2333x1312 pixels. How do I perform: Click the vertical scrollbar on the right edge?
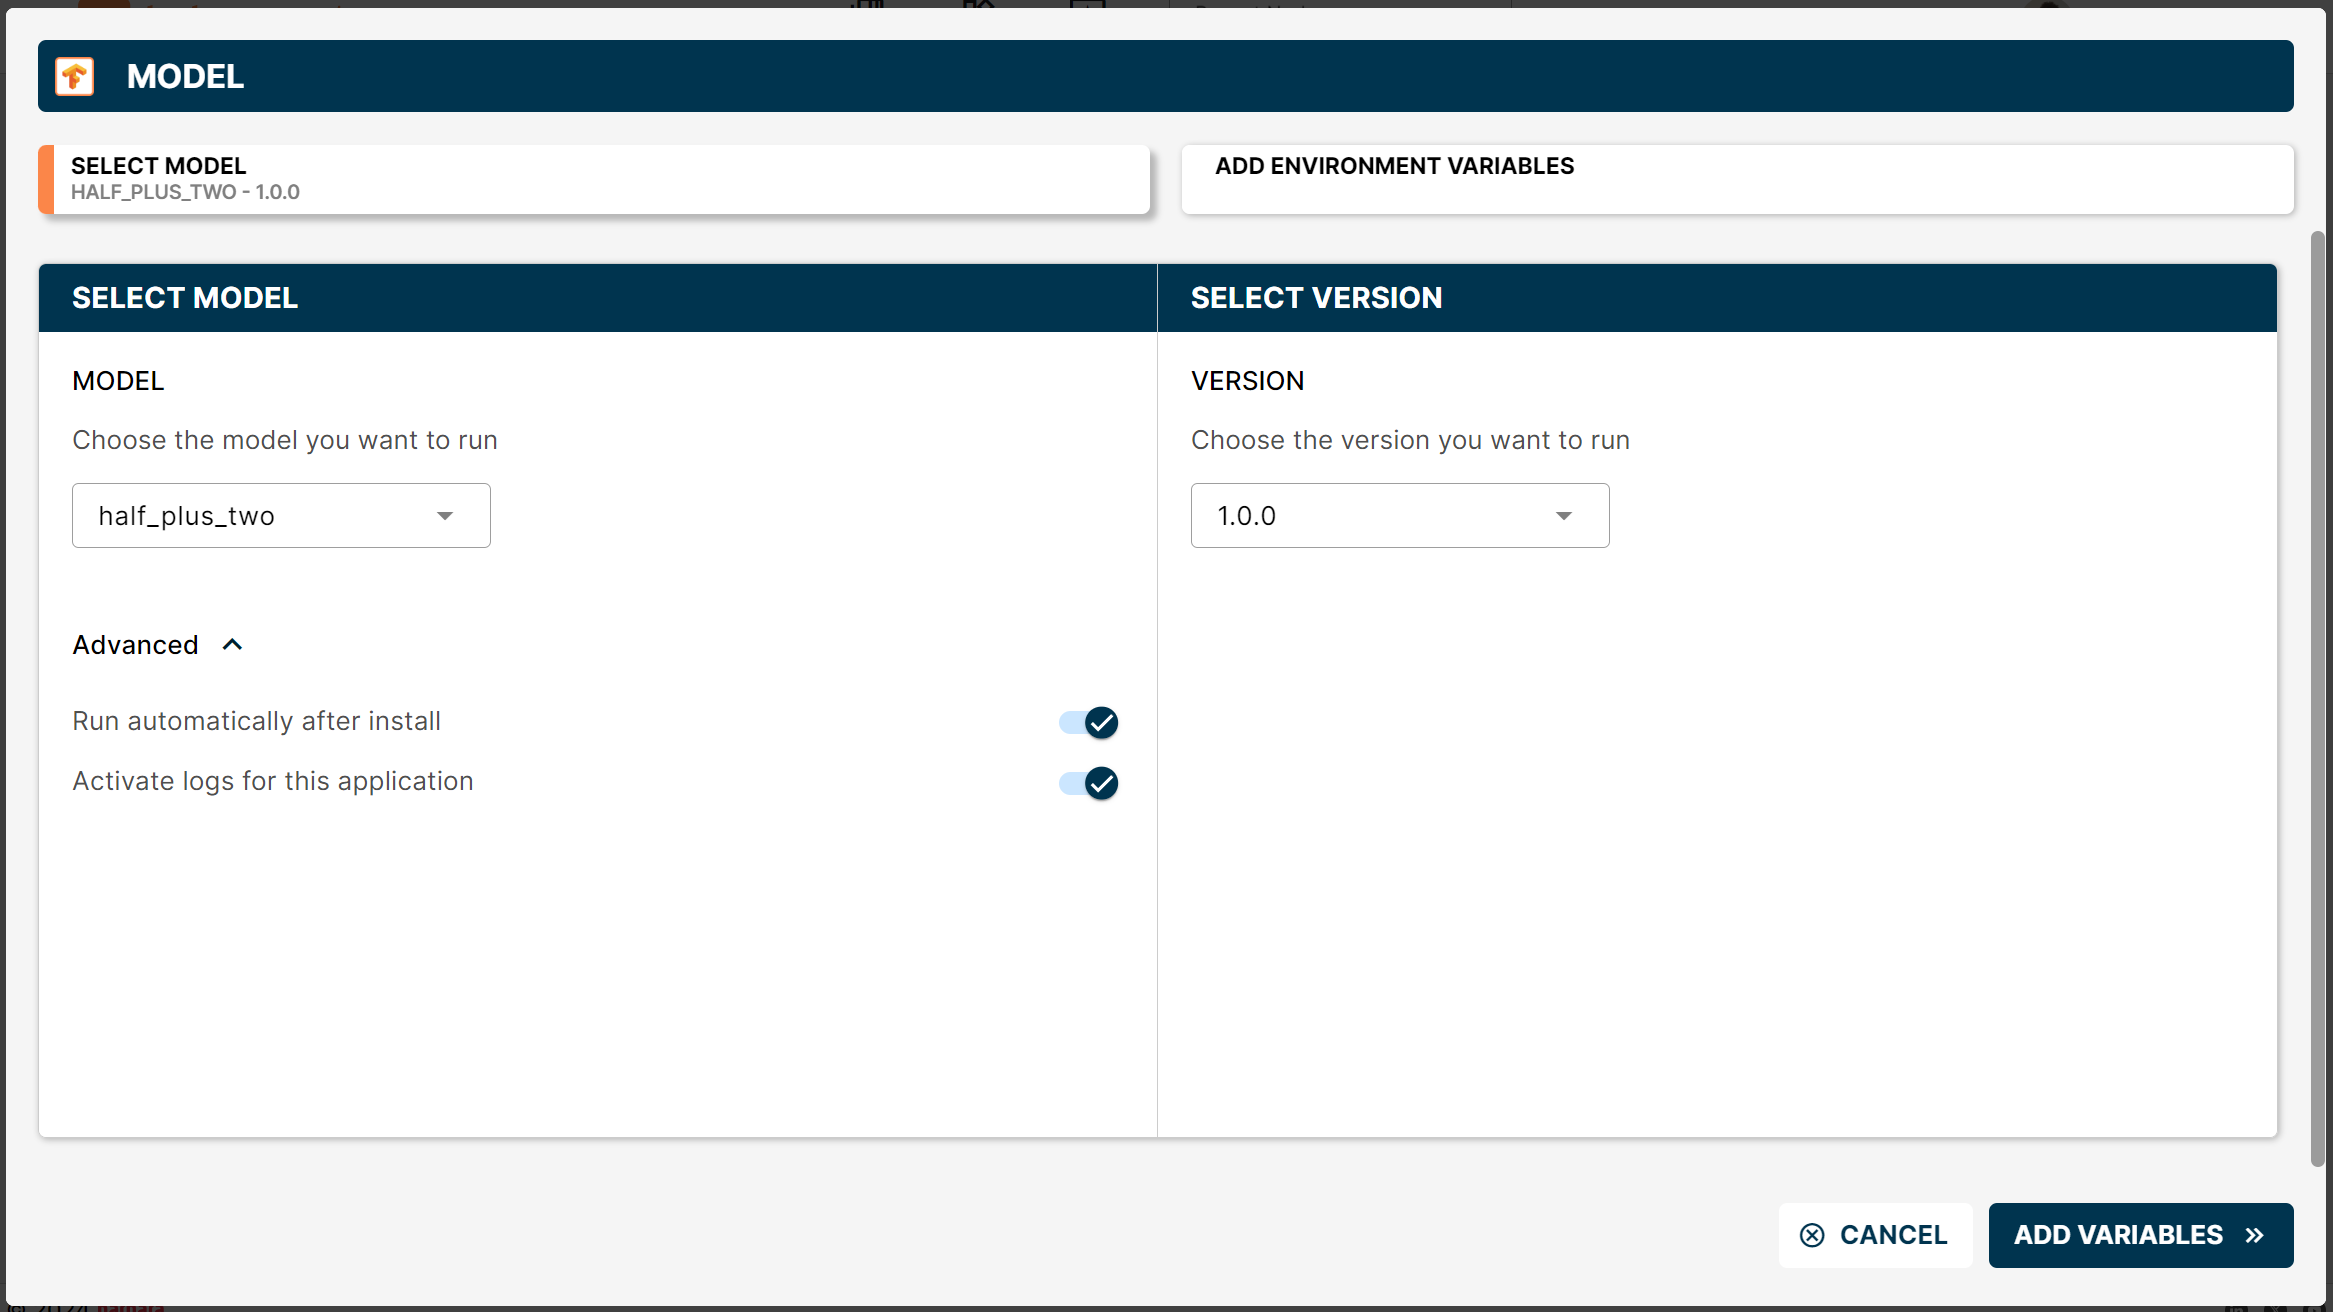point(2317,700)
